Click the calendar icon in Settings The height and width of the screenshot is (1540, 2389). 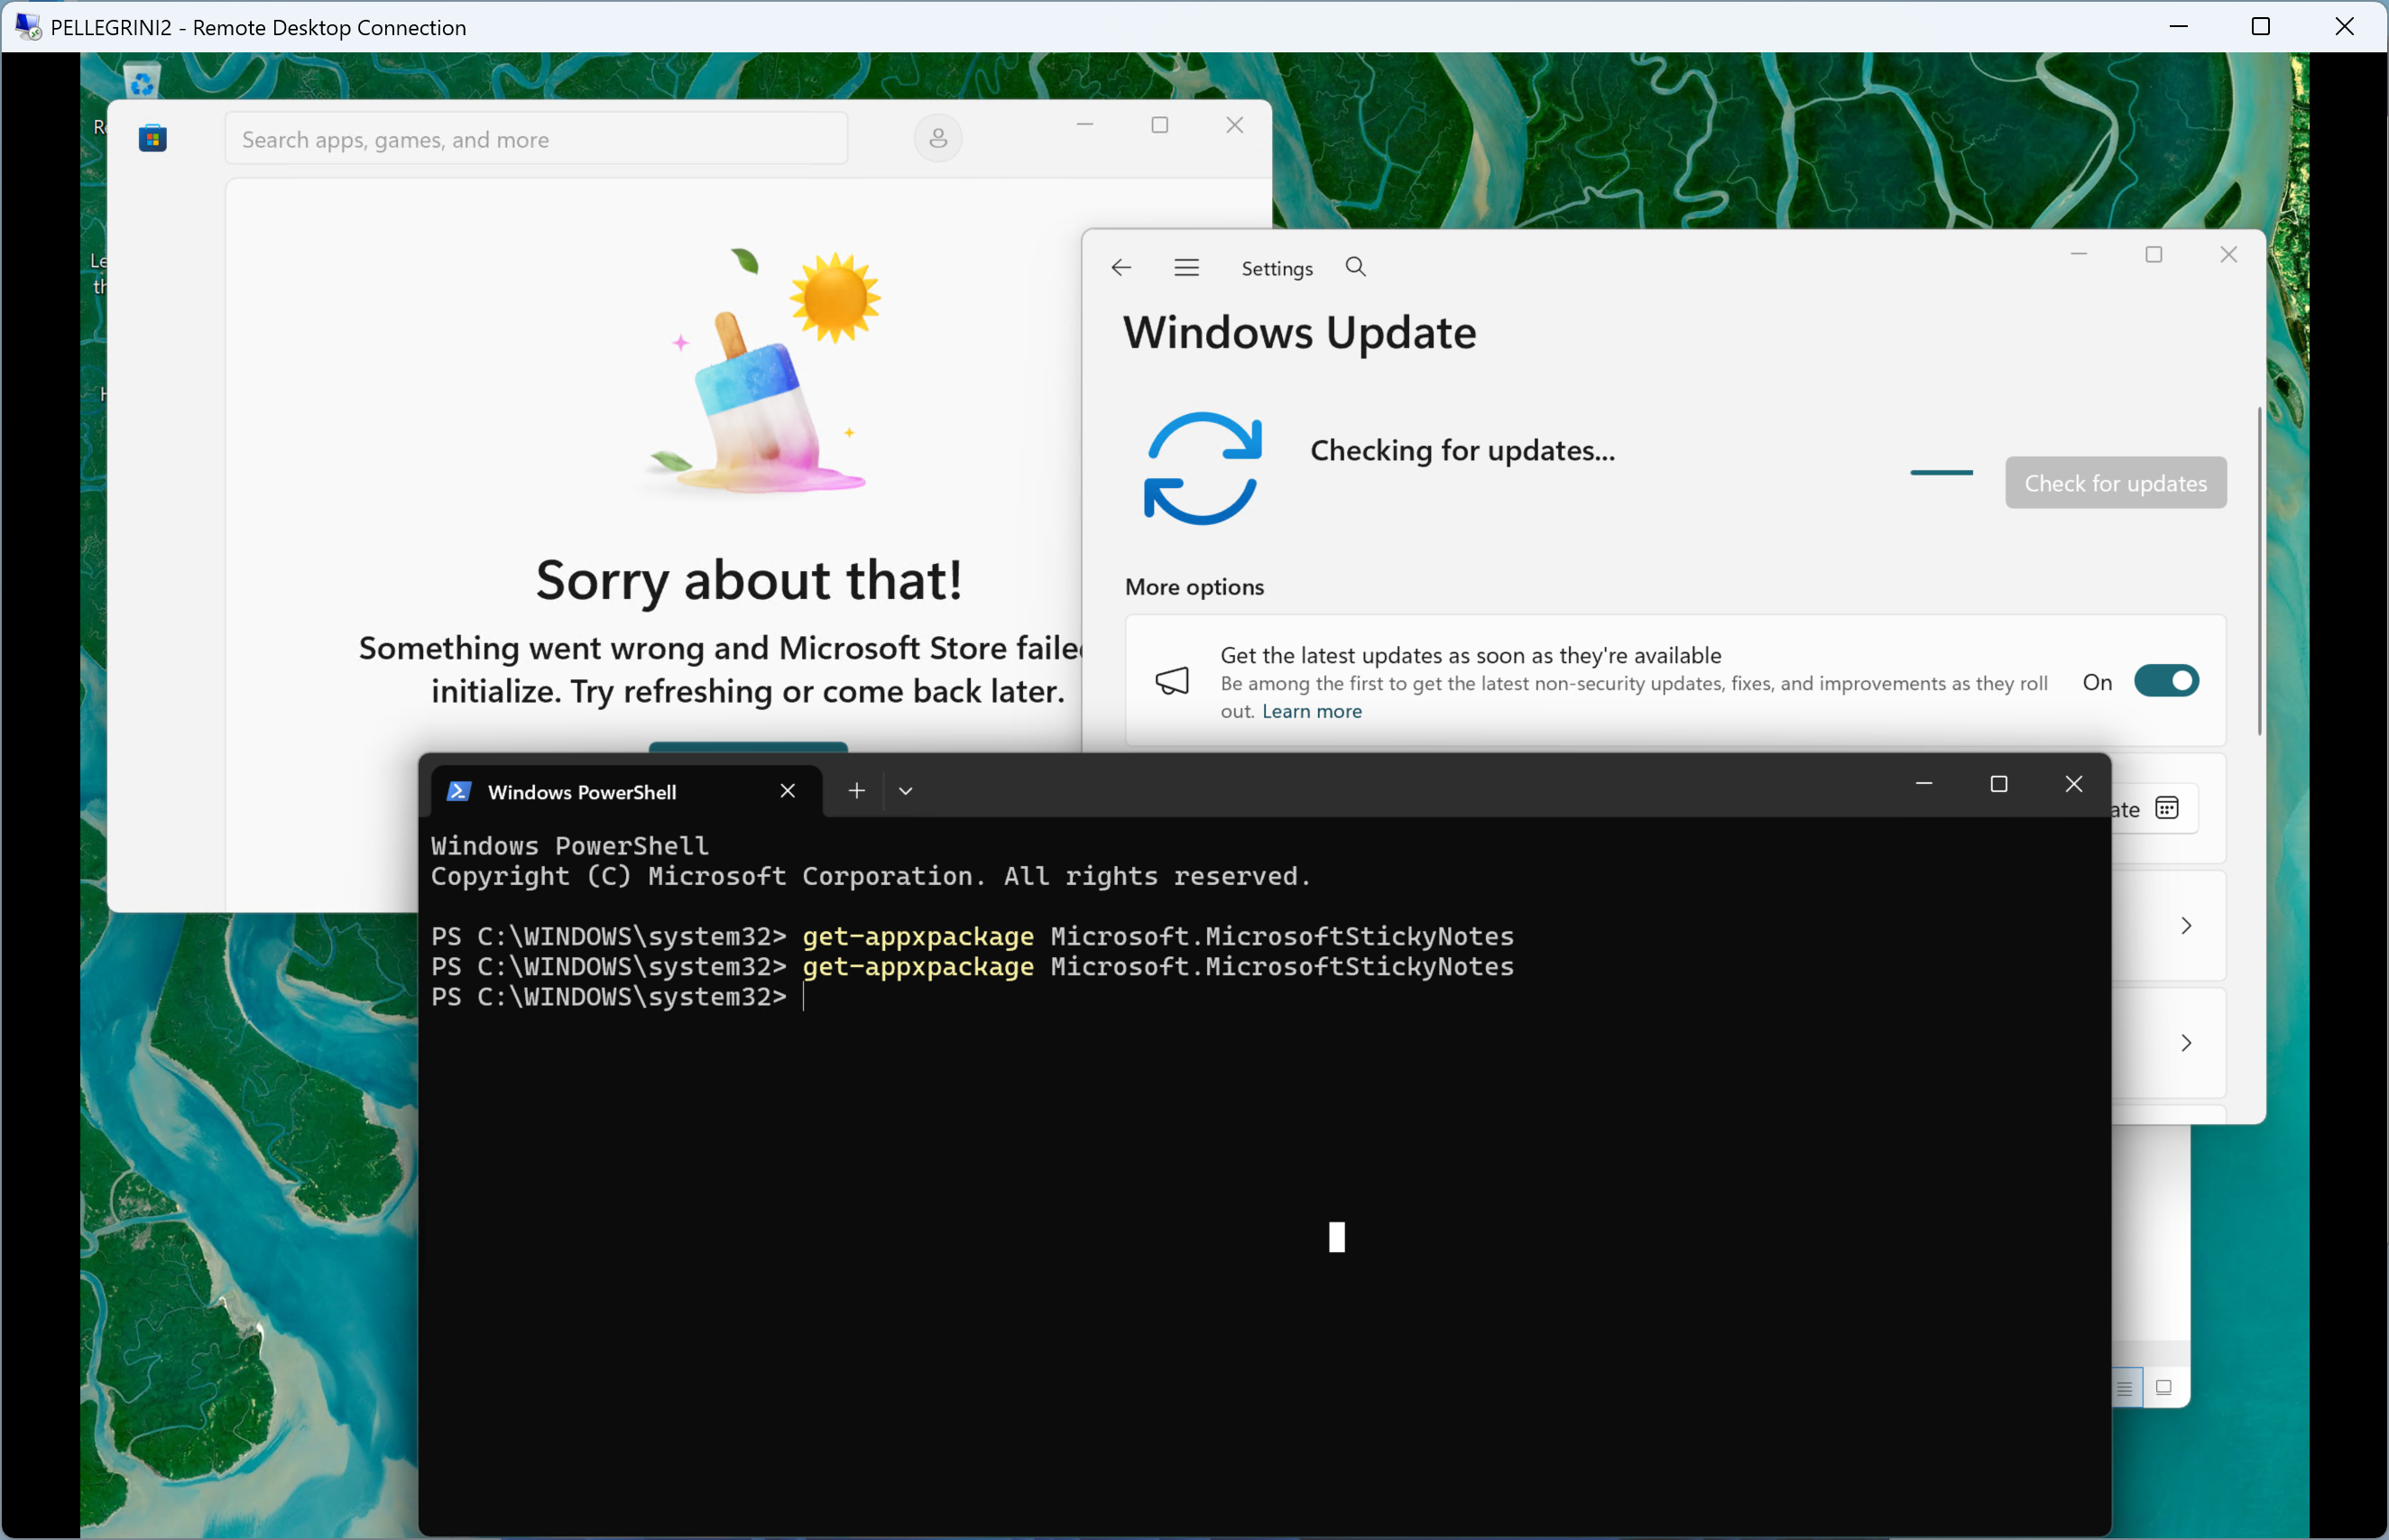2166,808
